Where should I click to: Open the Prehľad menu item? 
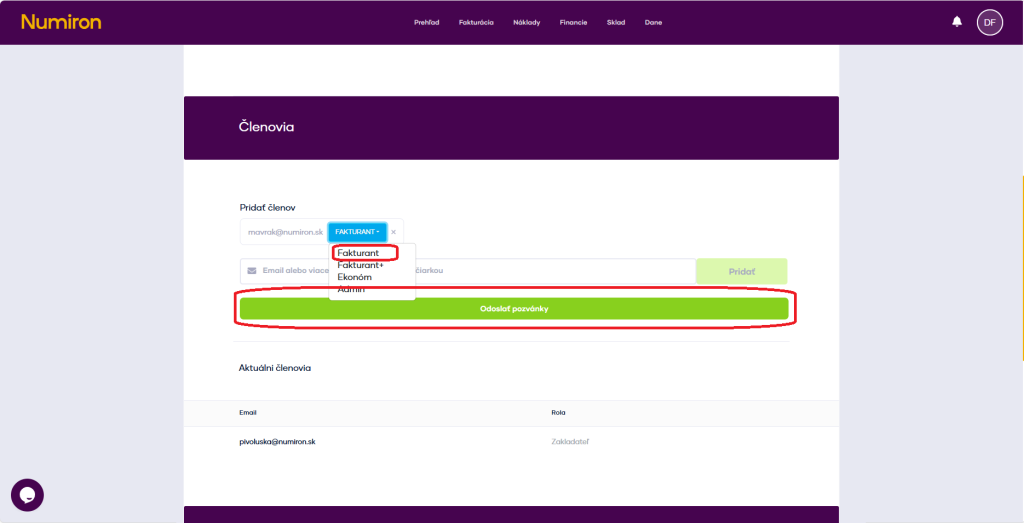point(427,22)
